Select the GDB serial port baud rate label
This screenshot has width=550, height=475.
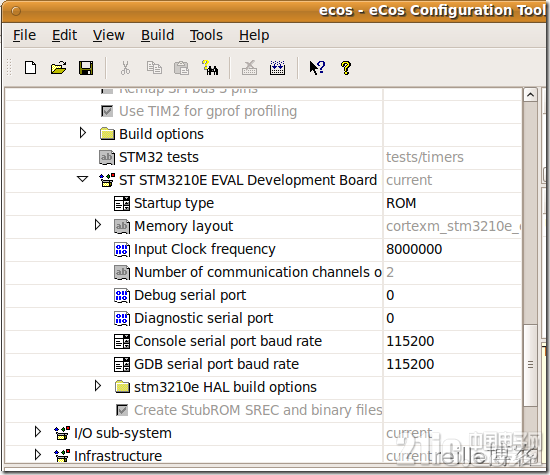[x=216, y=364]
